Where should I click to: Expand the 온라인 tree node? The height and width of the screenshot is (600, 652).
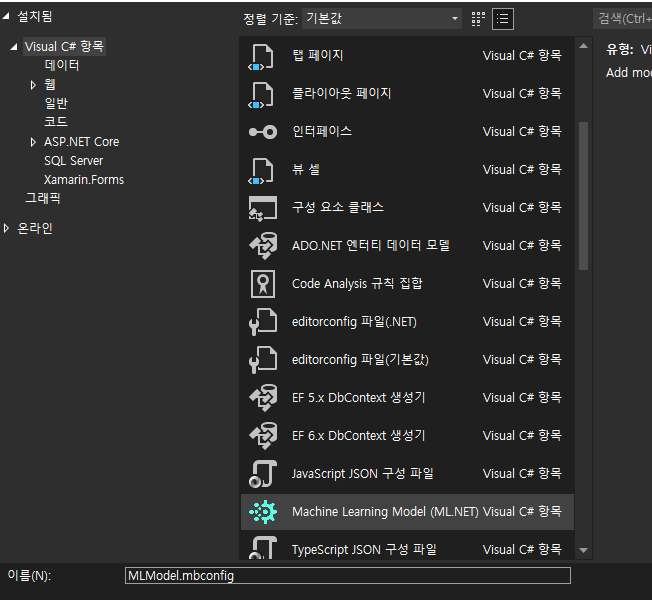6,228
